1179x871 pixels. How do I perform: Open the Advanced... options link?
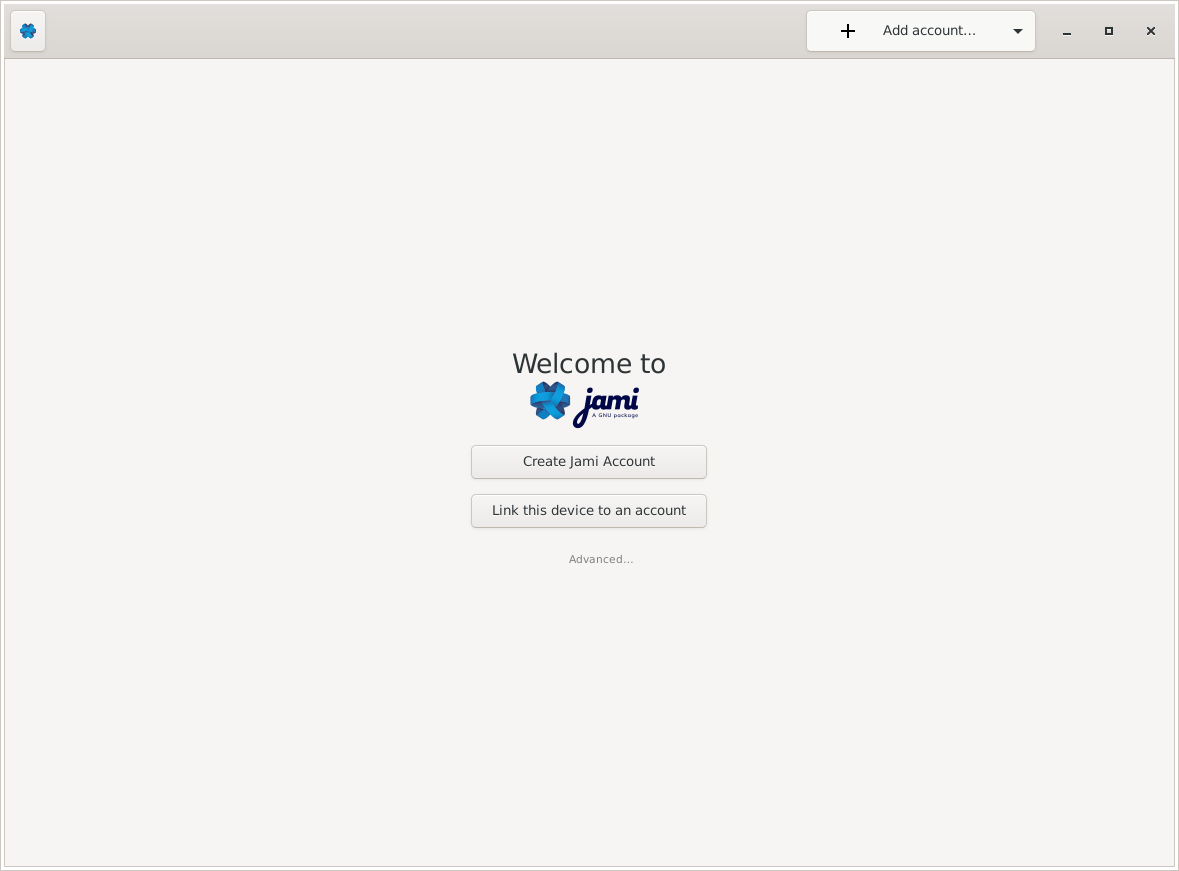(x=601, y=559)
